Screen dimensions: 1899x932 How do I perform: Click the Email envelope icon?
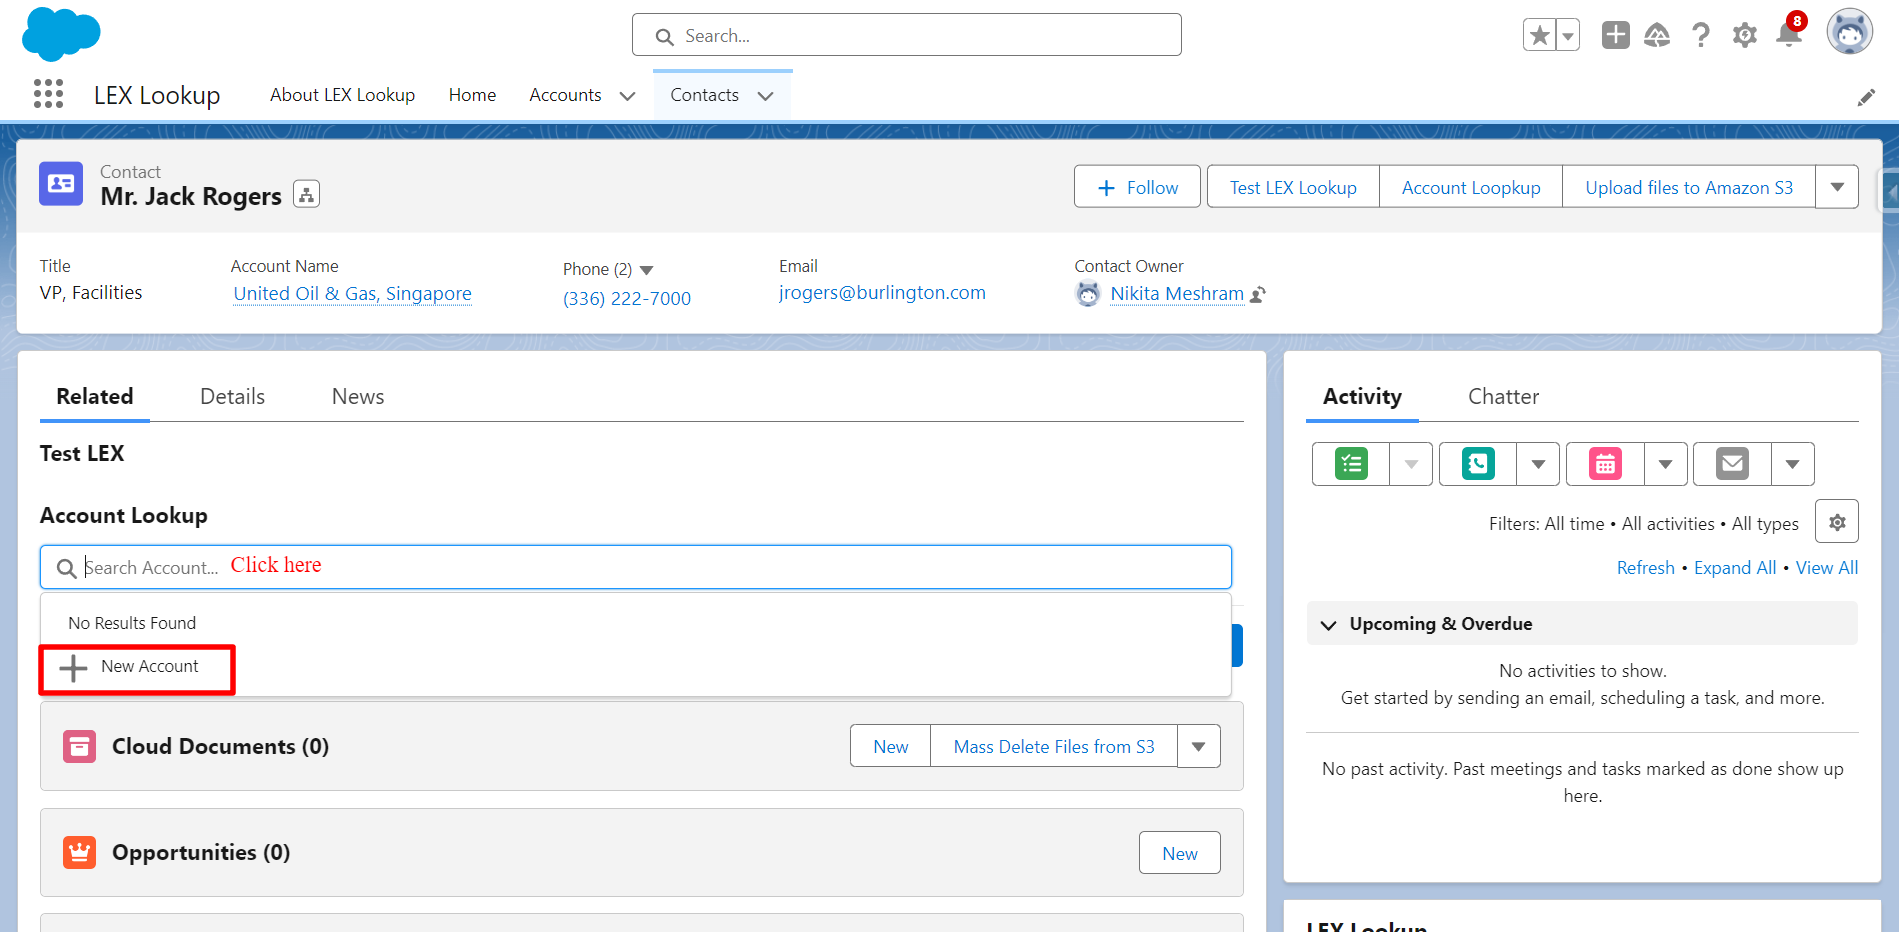[1732, 464]
